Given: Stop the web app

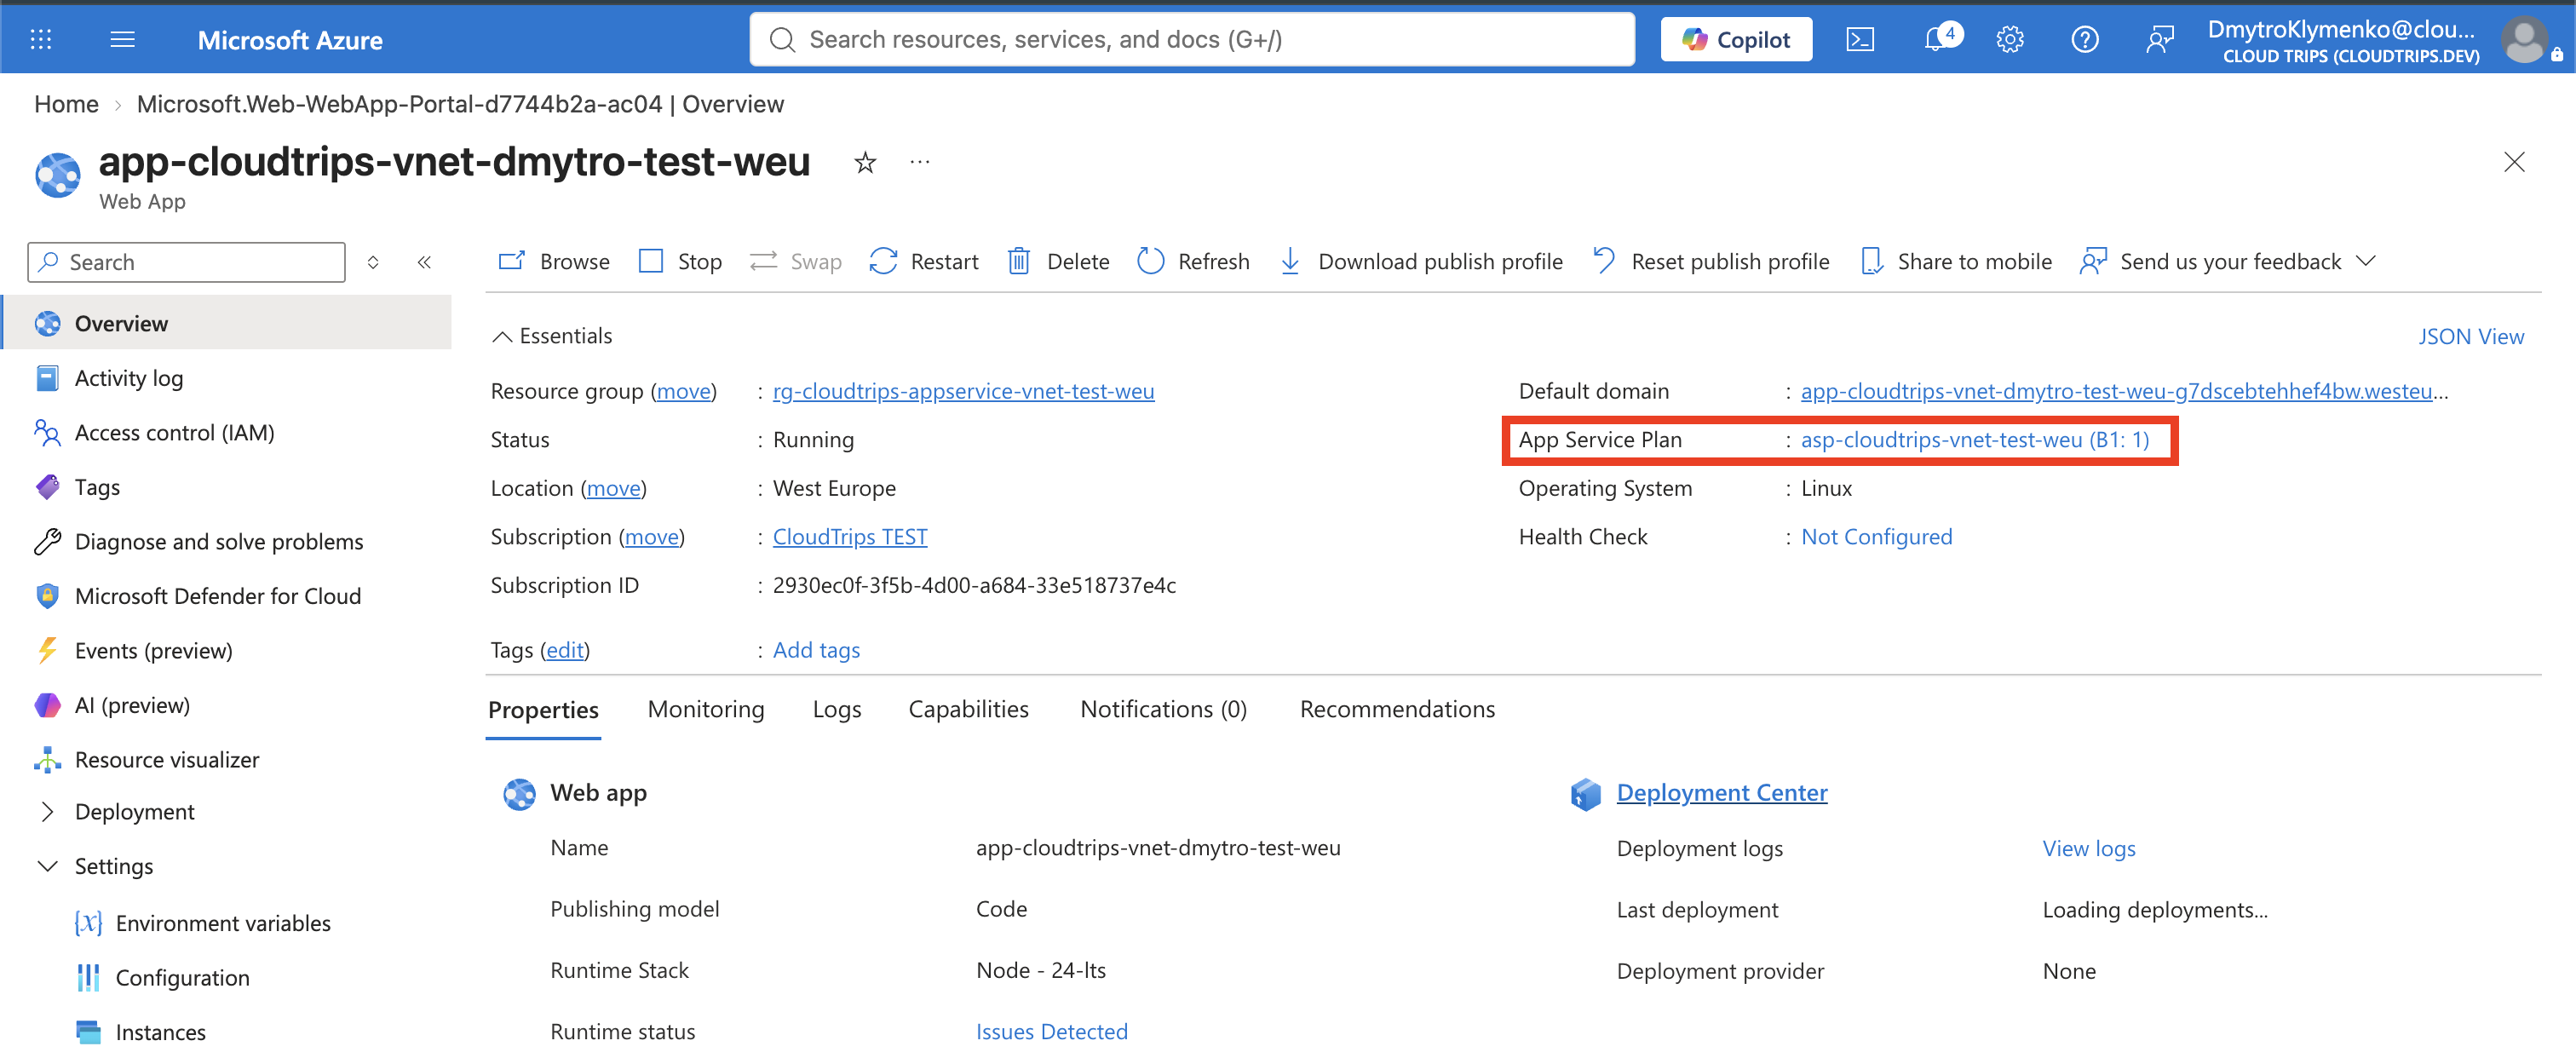Looking at the screenshot, I should (680, 261).
